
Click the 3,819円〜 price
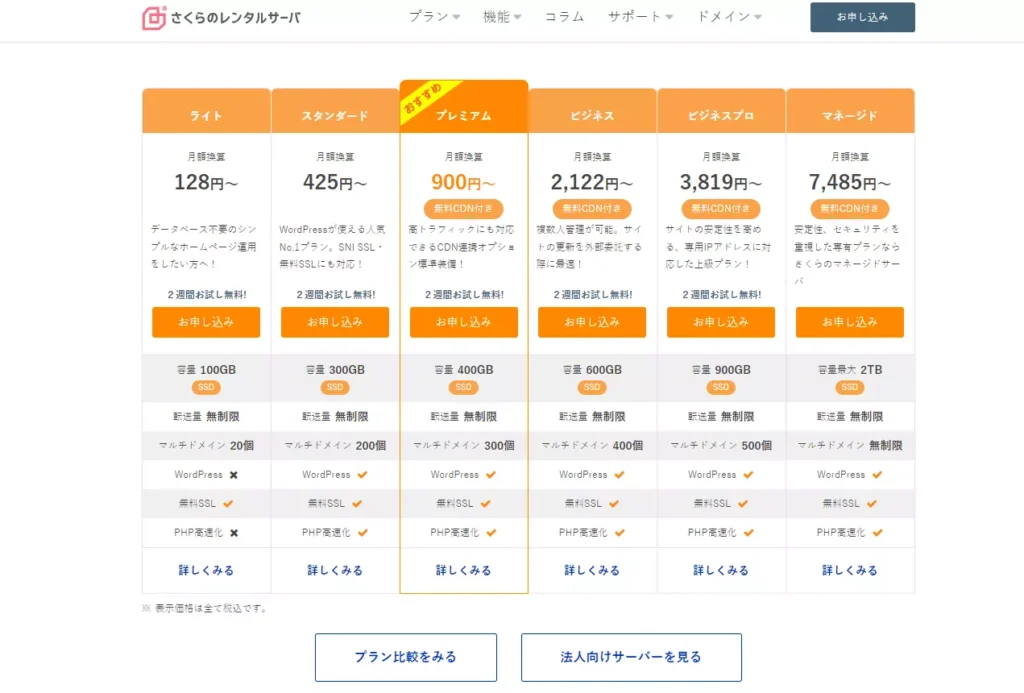point(720,182)
